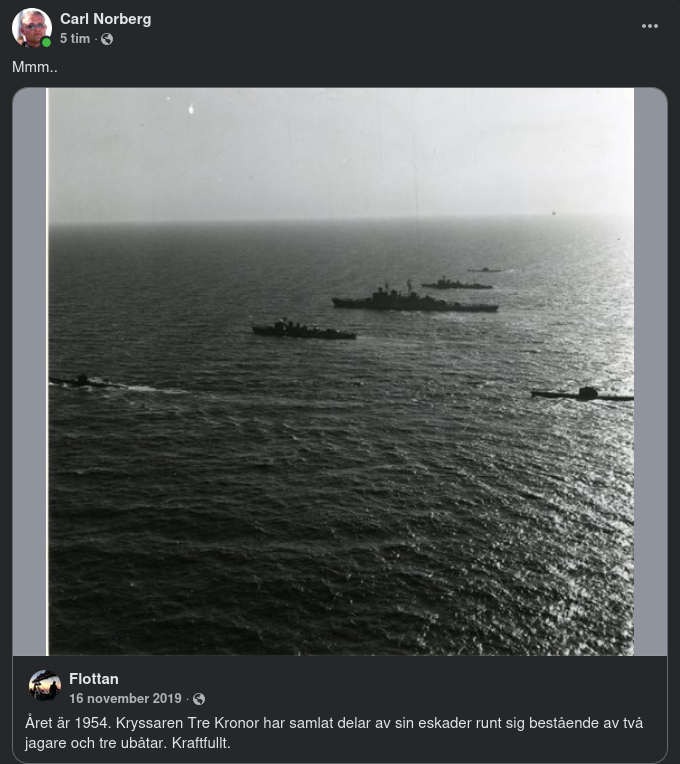Click the green online status dot
The height and width of the screenshot is (764, 680).
tap(46, 43)
